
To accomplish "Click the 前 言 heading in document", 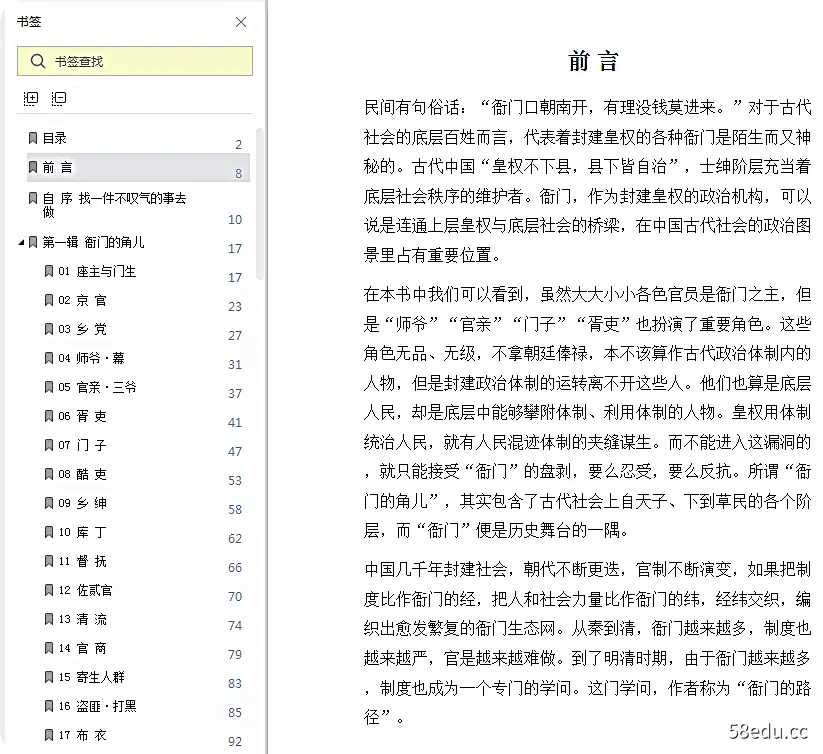I will coord(594,61).
